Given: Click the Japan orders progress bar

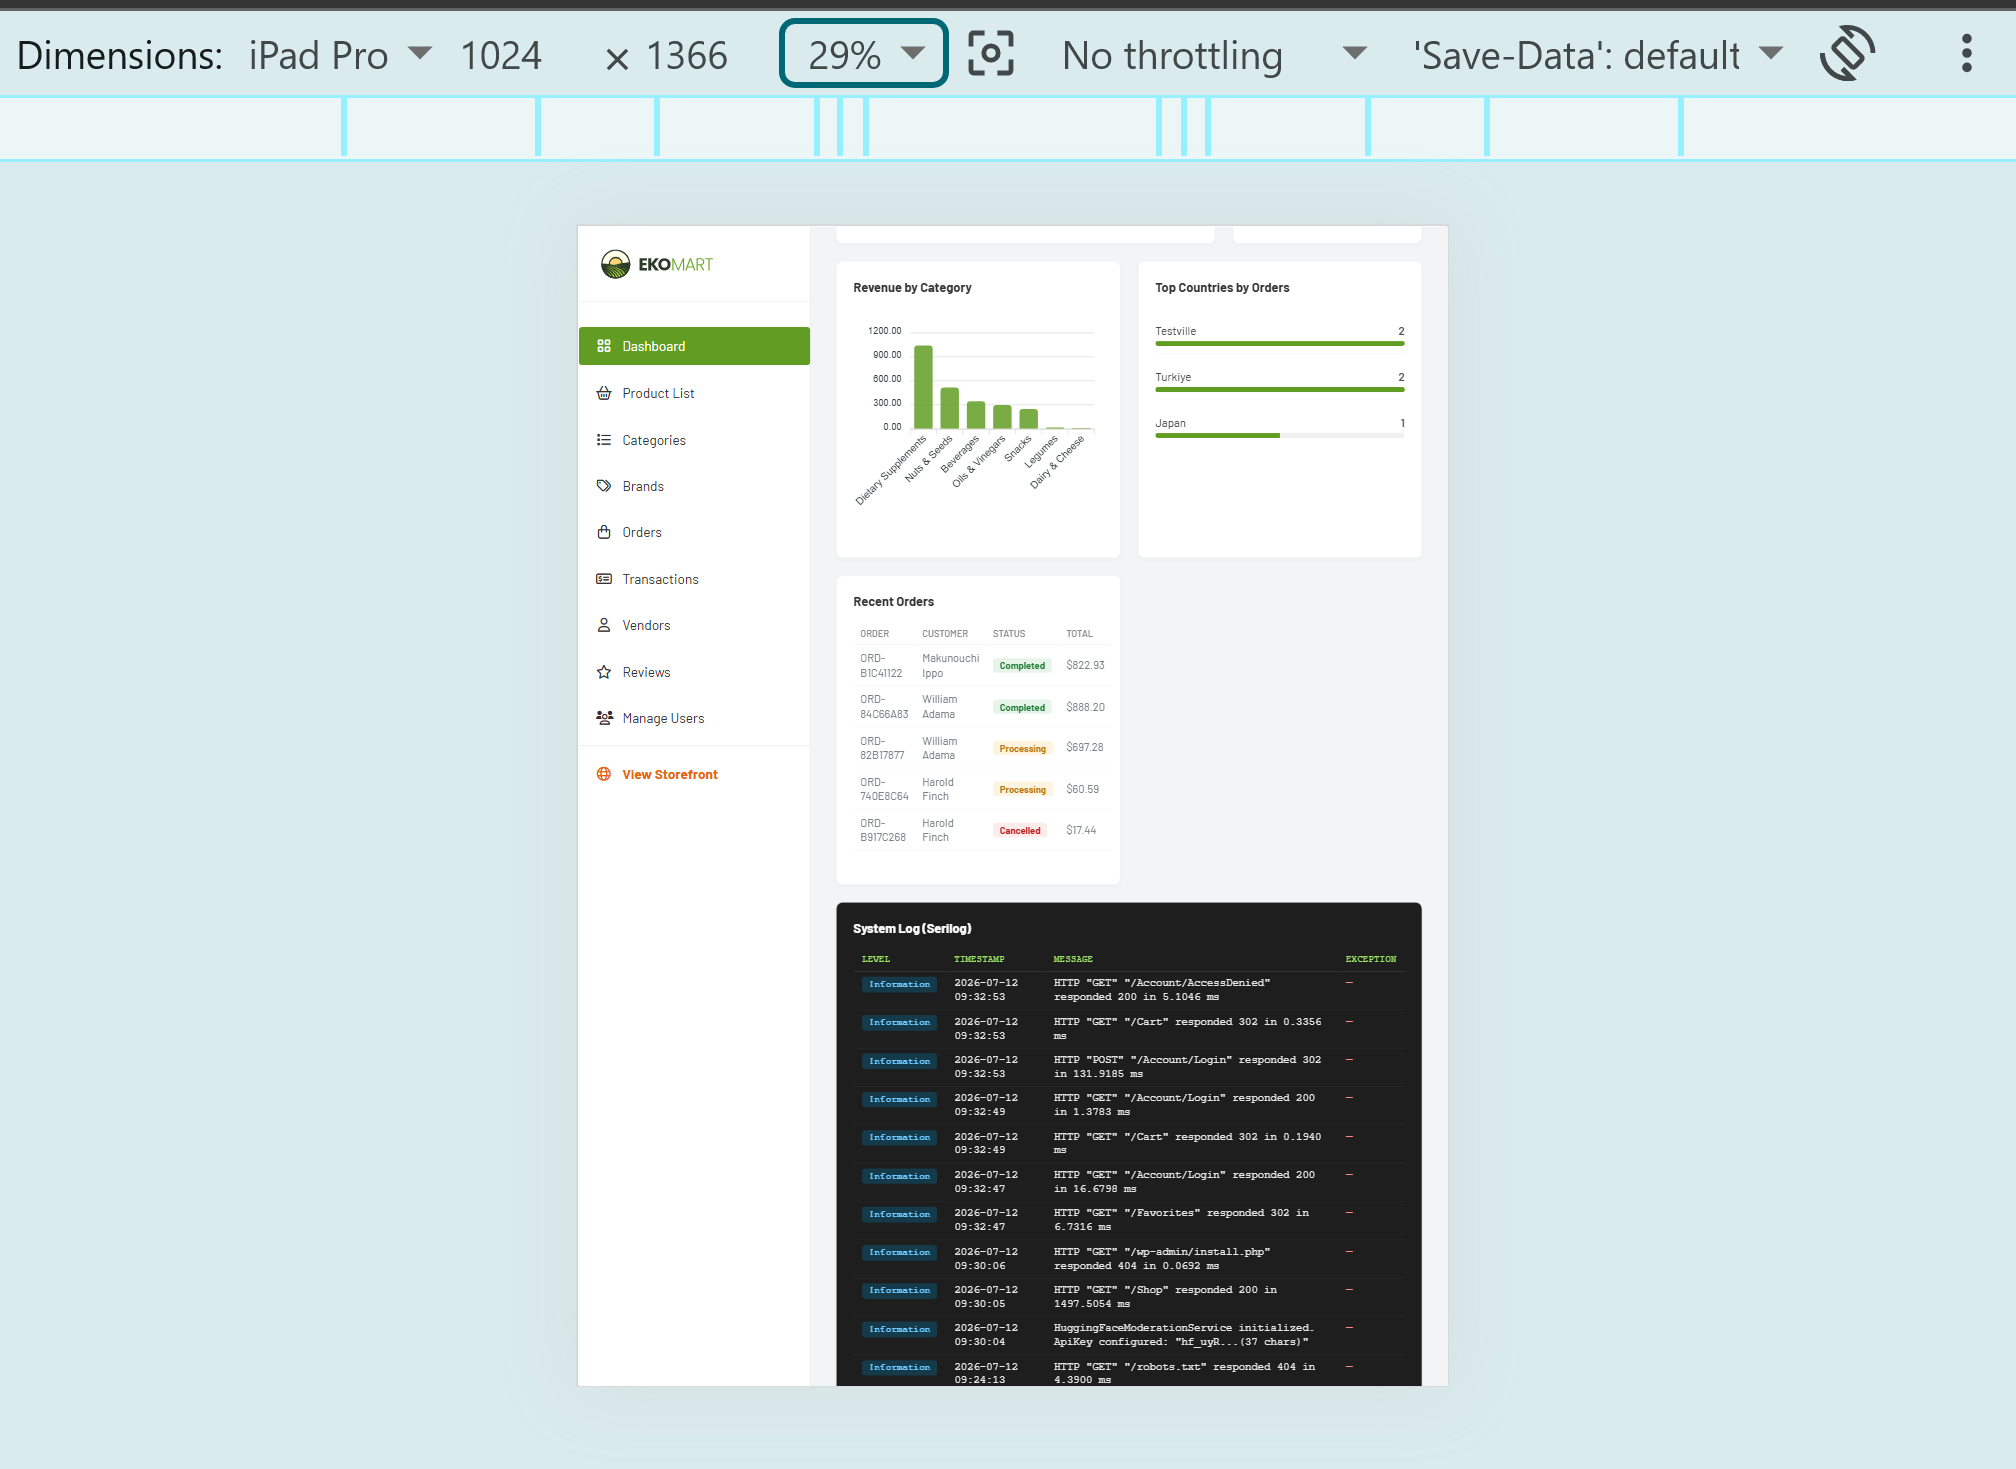Looking at the screenshot, I should [1280, 435].
